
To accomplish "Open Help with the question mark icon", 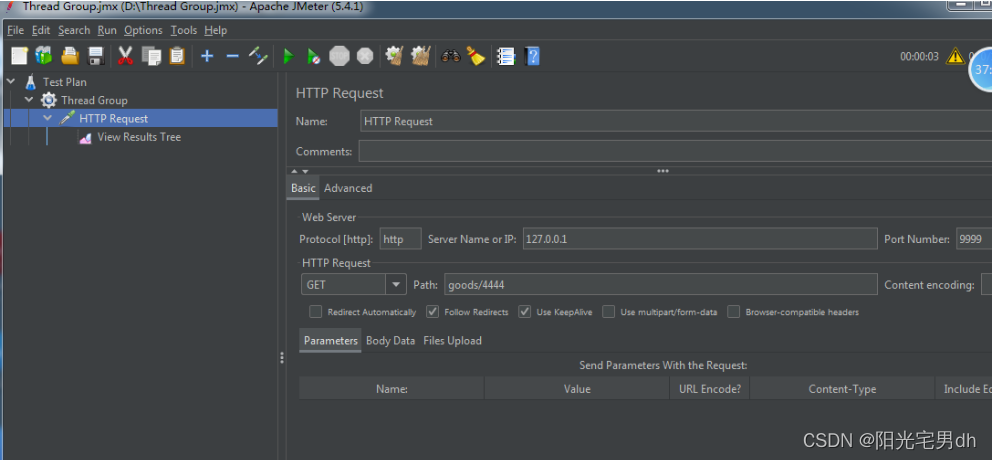I will pyautogui.click(x=533, y=56).
